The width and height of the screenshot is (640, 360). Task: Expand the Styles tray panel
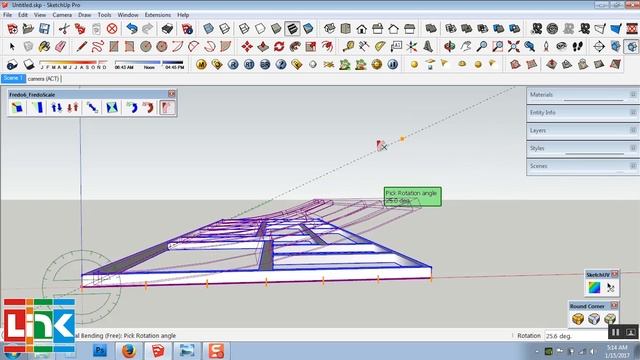coord(583,148)
